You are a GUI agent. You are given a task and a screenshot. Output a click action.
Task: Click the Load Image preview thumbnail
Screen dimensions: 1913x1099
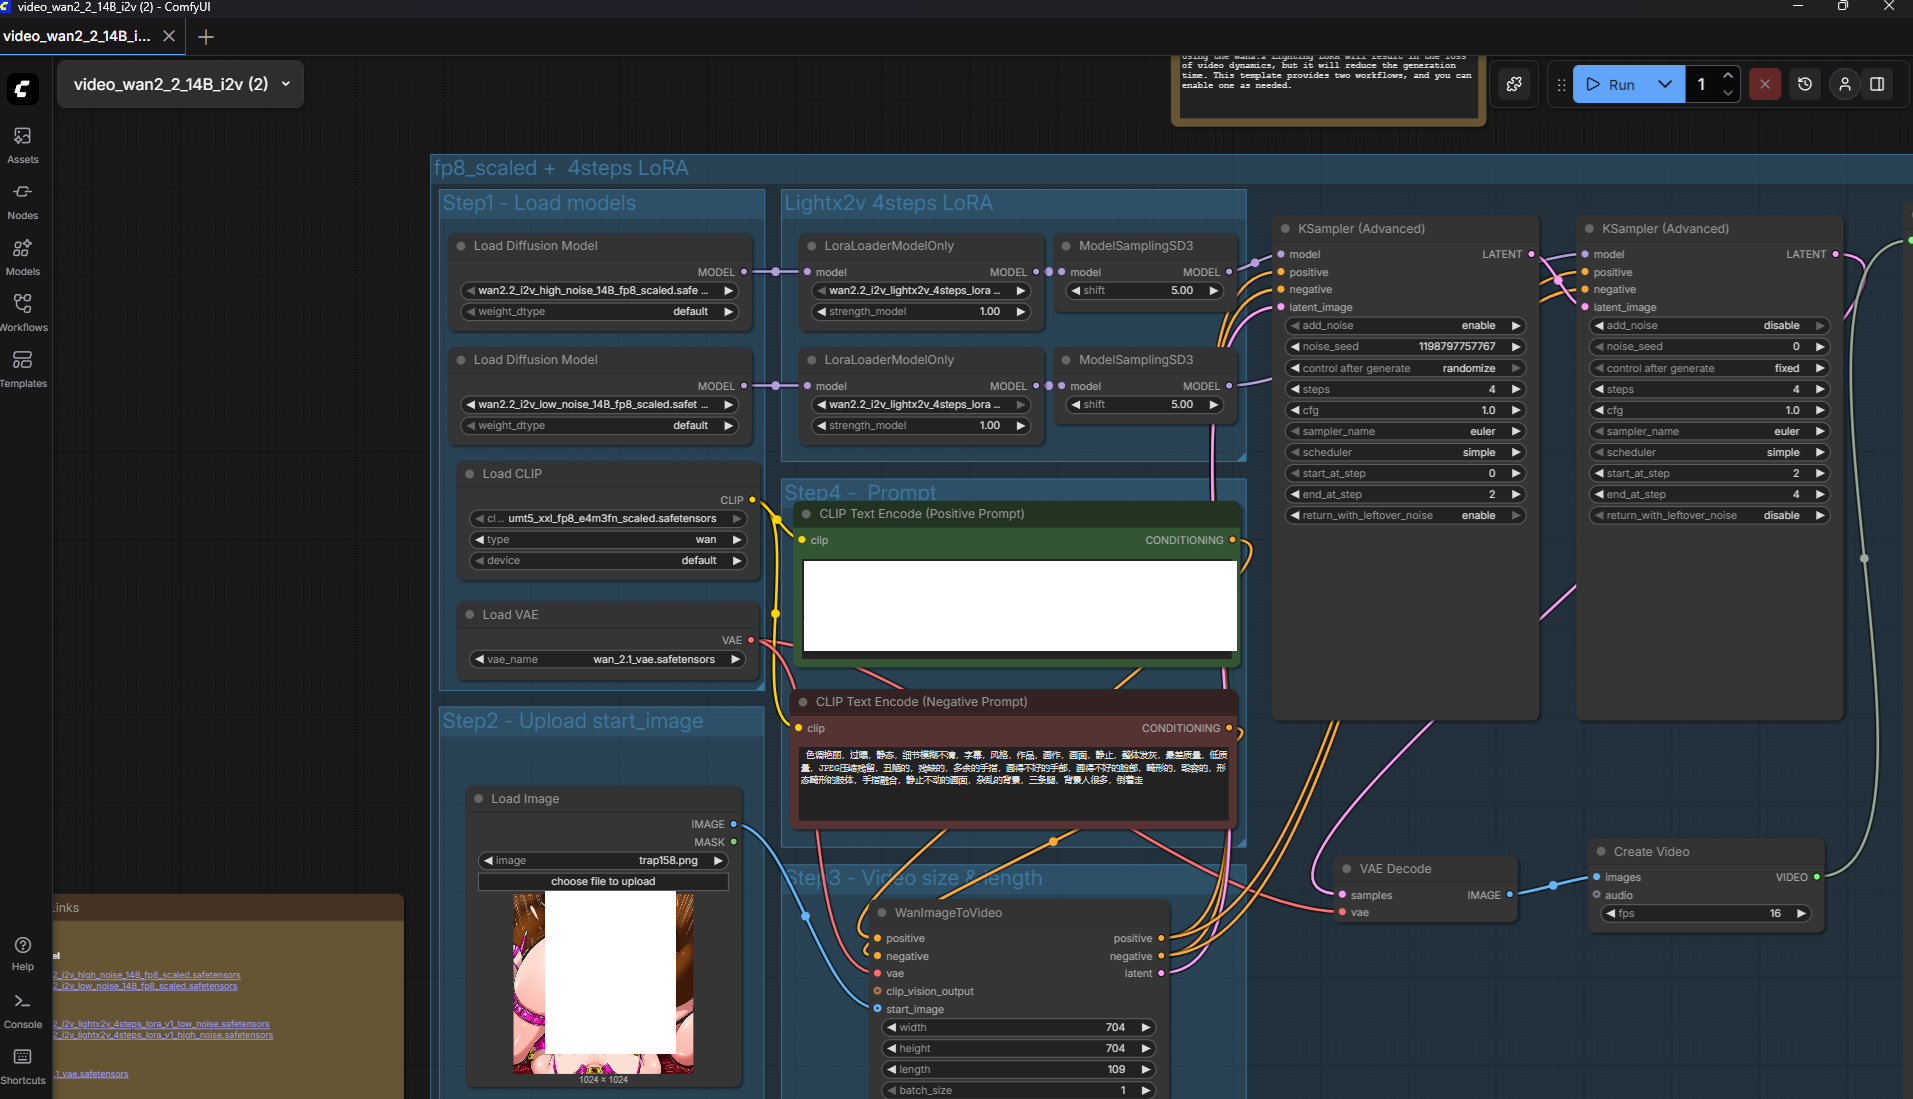[603, 983]
